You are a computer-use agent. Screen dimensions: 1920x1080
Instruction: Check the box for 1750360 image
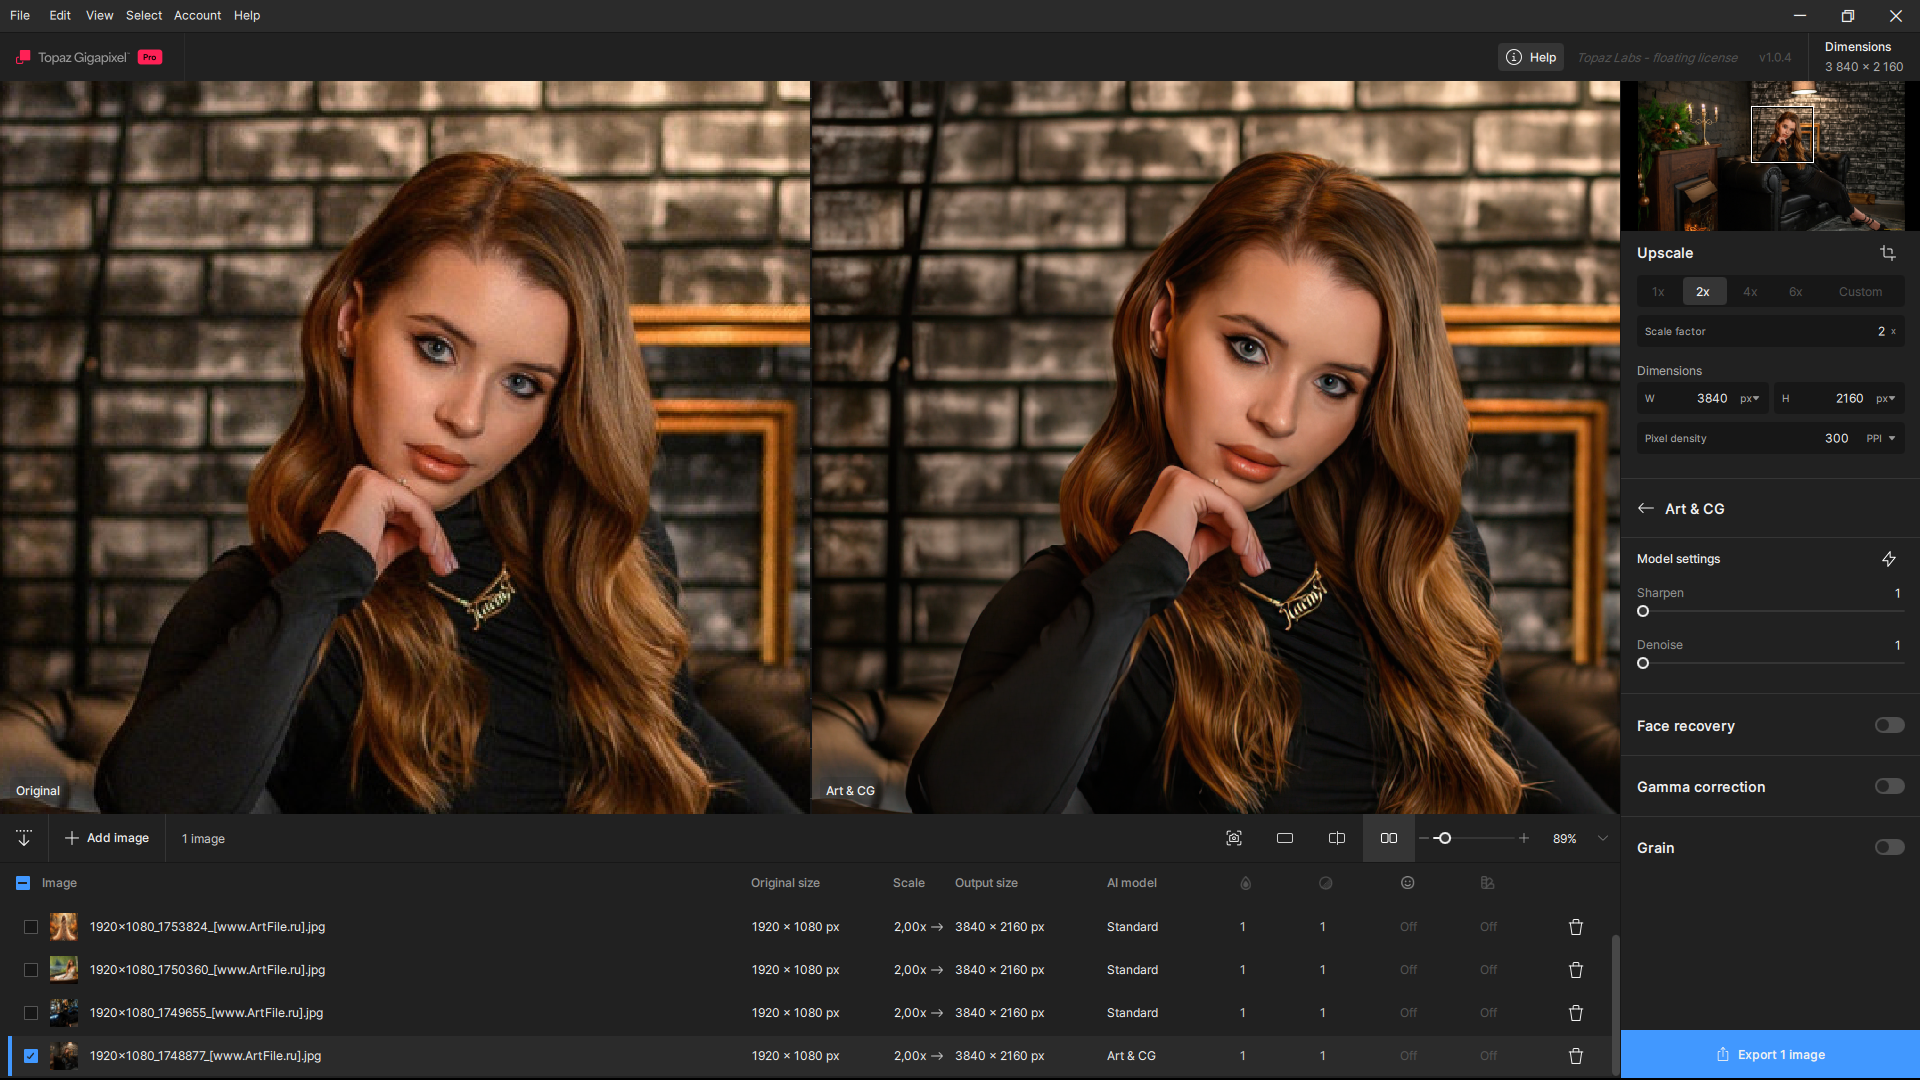tap(31, 970)
